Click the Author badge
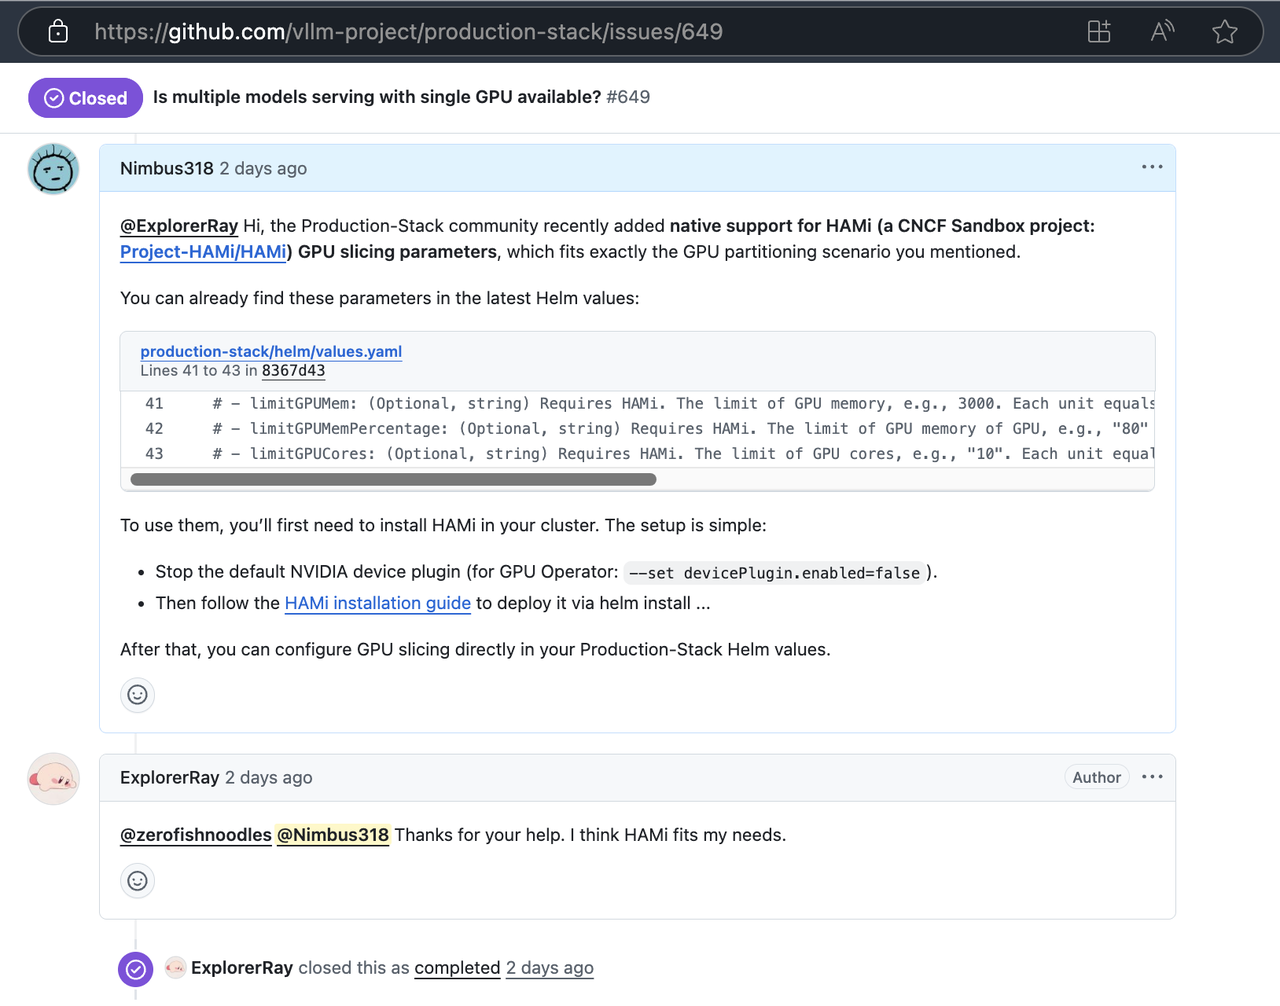Screen dimensions: 1280x1006 (x=1097, y=777)
